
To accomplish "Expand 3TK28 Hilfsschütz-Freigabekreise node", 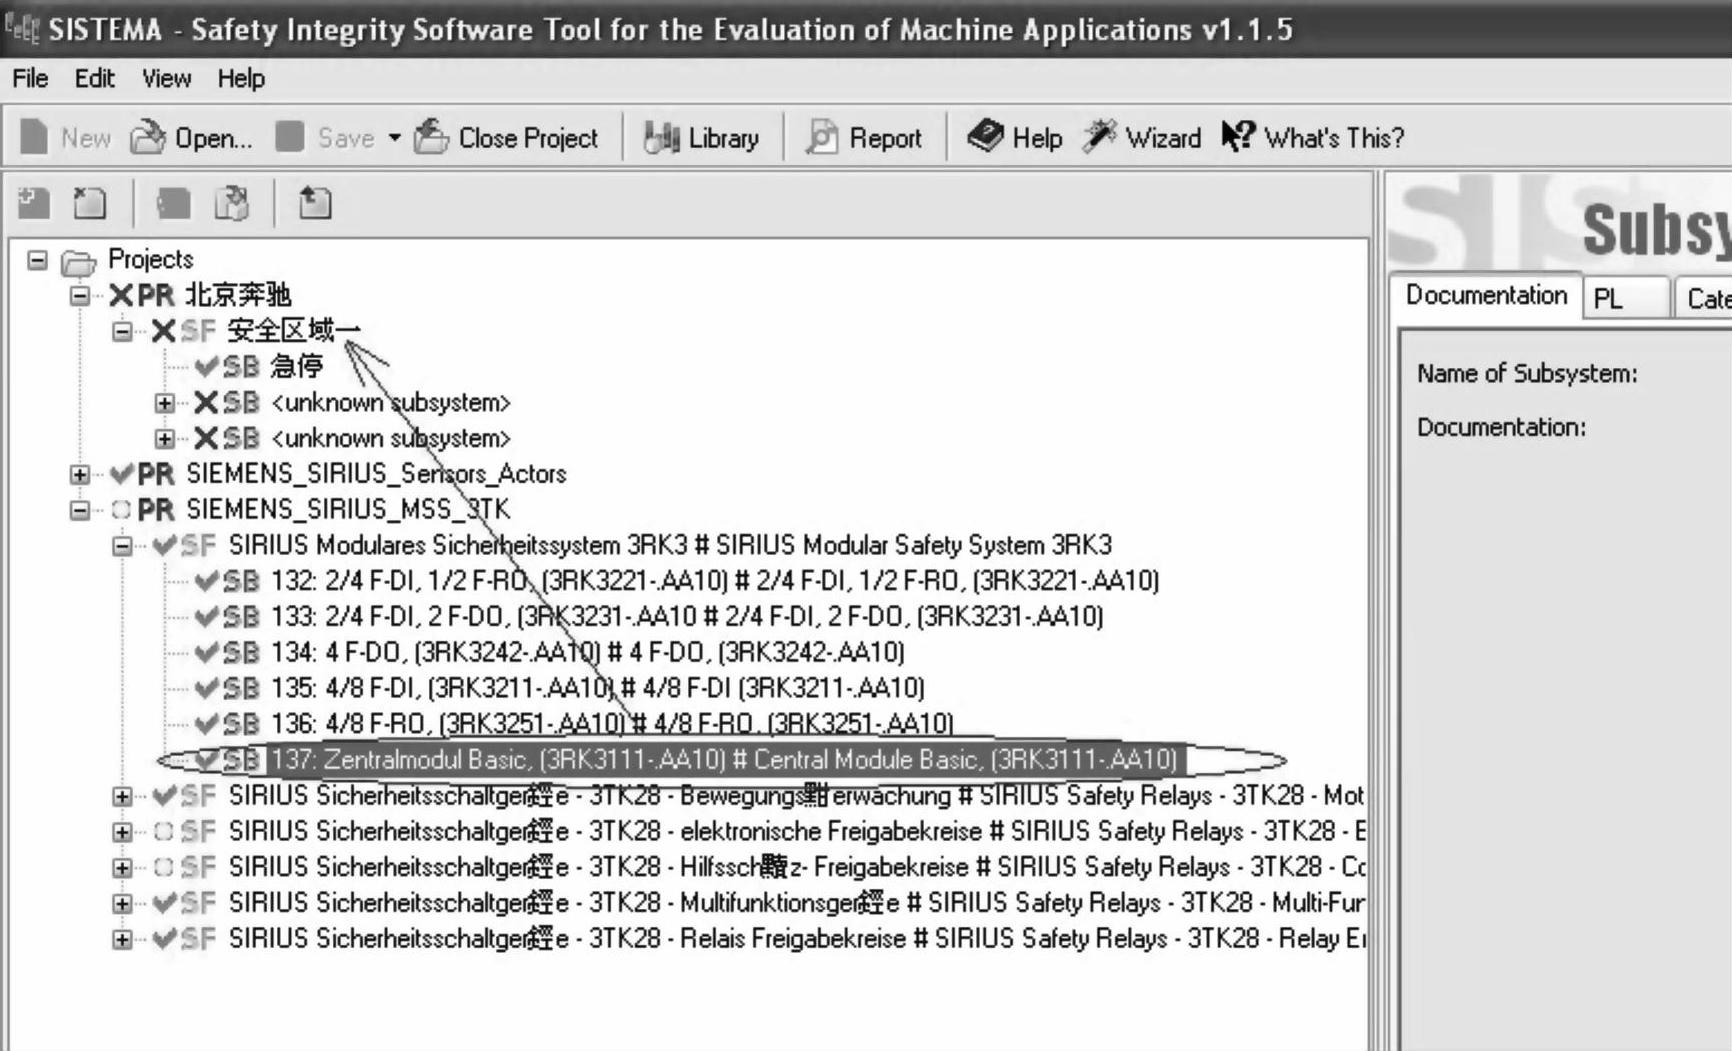I will [x=122, y=867].
